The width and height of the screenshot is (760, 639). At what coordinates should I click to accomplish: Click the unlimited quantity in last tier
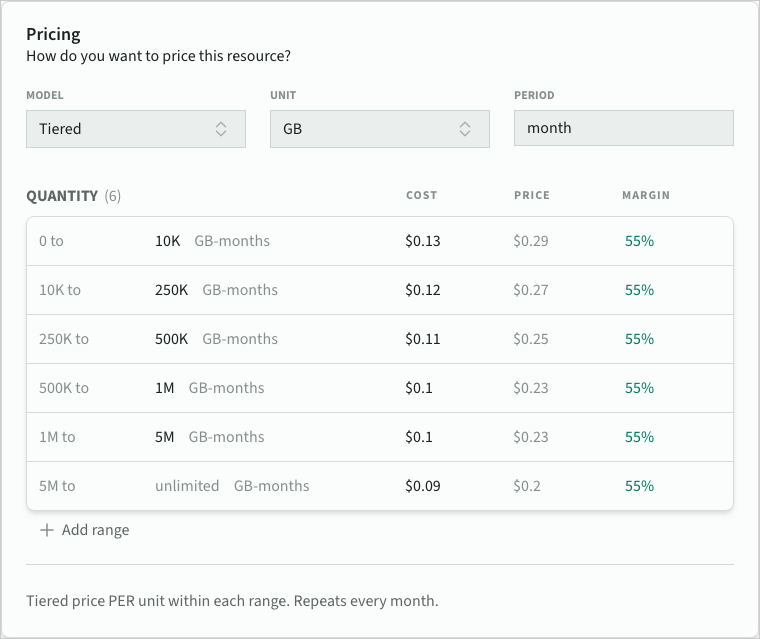[187, 486]
